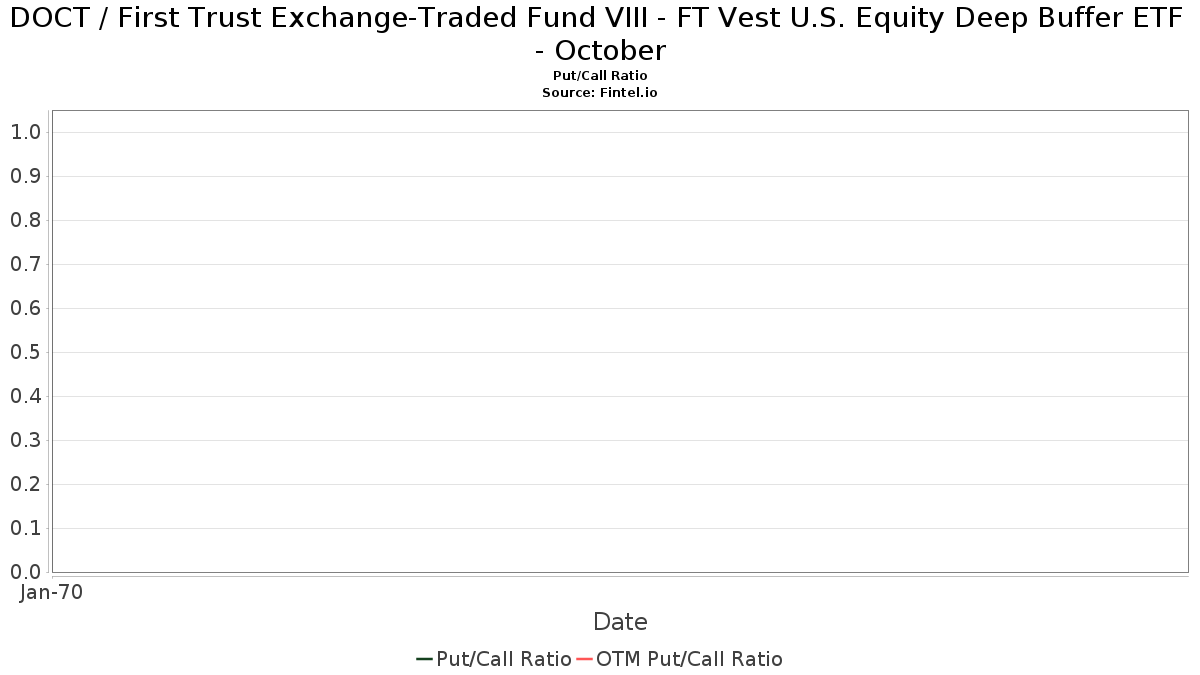Image resolution: width=1200 pixels, height=675 pixels.
Task: Click the red OTM Put/Call Ratio line swatch
Action: [x=584, y=659]
